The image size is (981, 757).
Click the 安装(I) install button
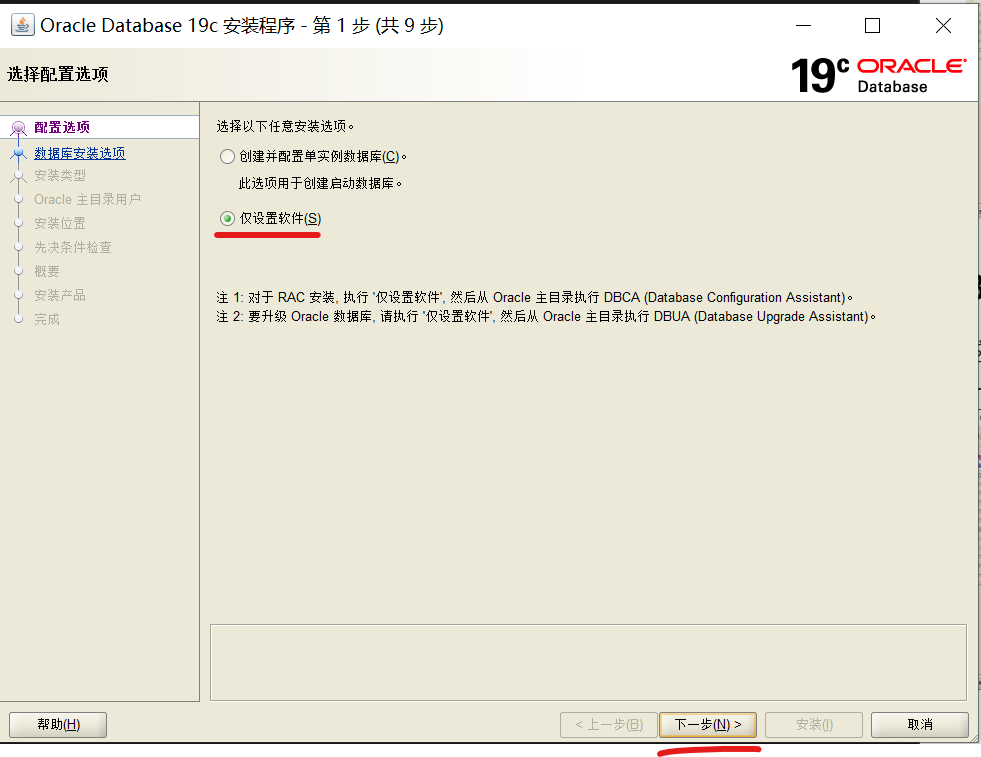814,724
